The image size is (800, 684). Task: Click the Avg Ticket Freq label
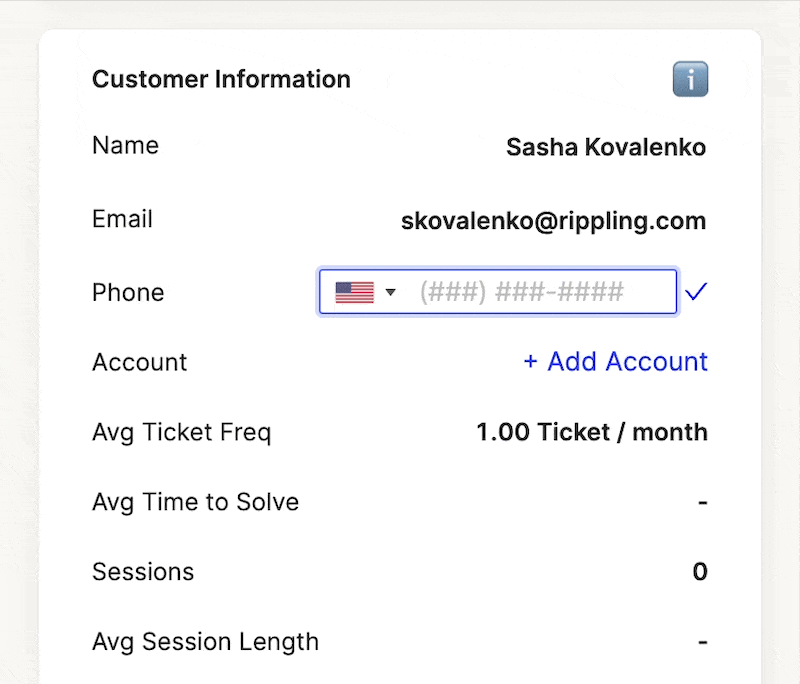[182, 433]
